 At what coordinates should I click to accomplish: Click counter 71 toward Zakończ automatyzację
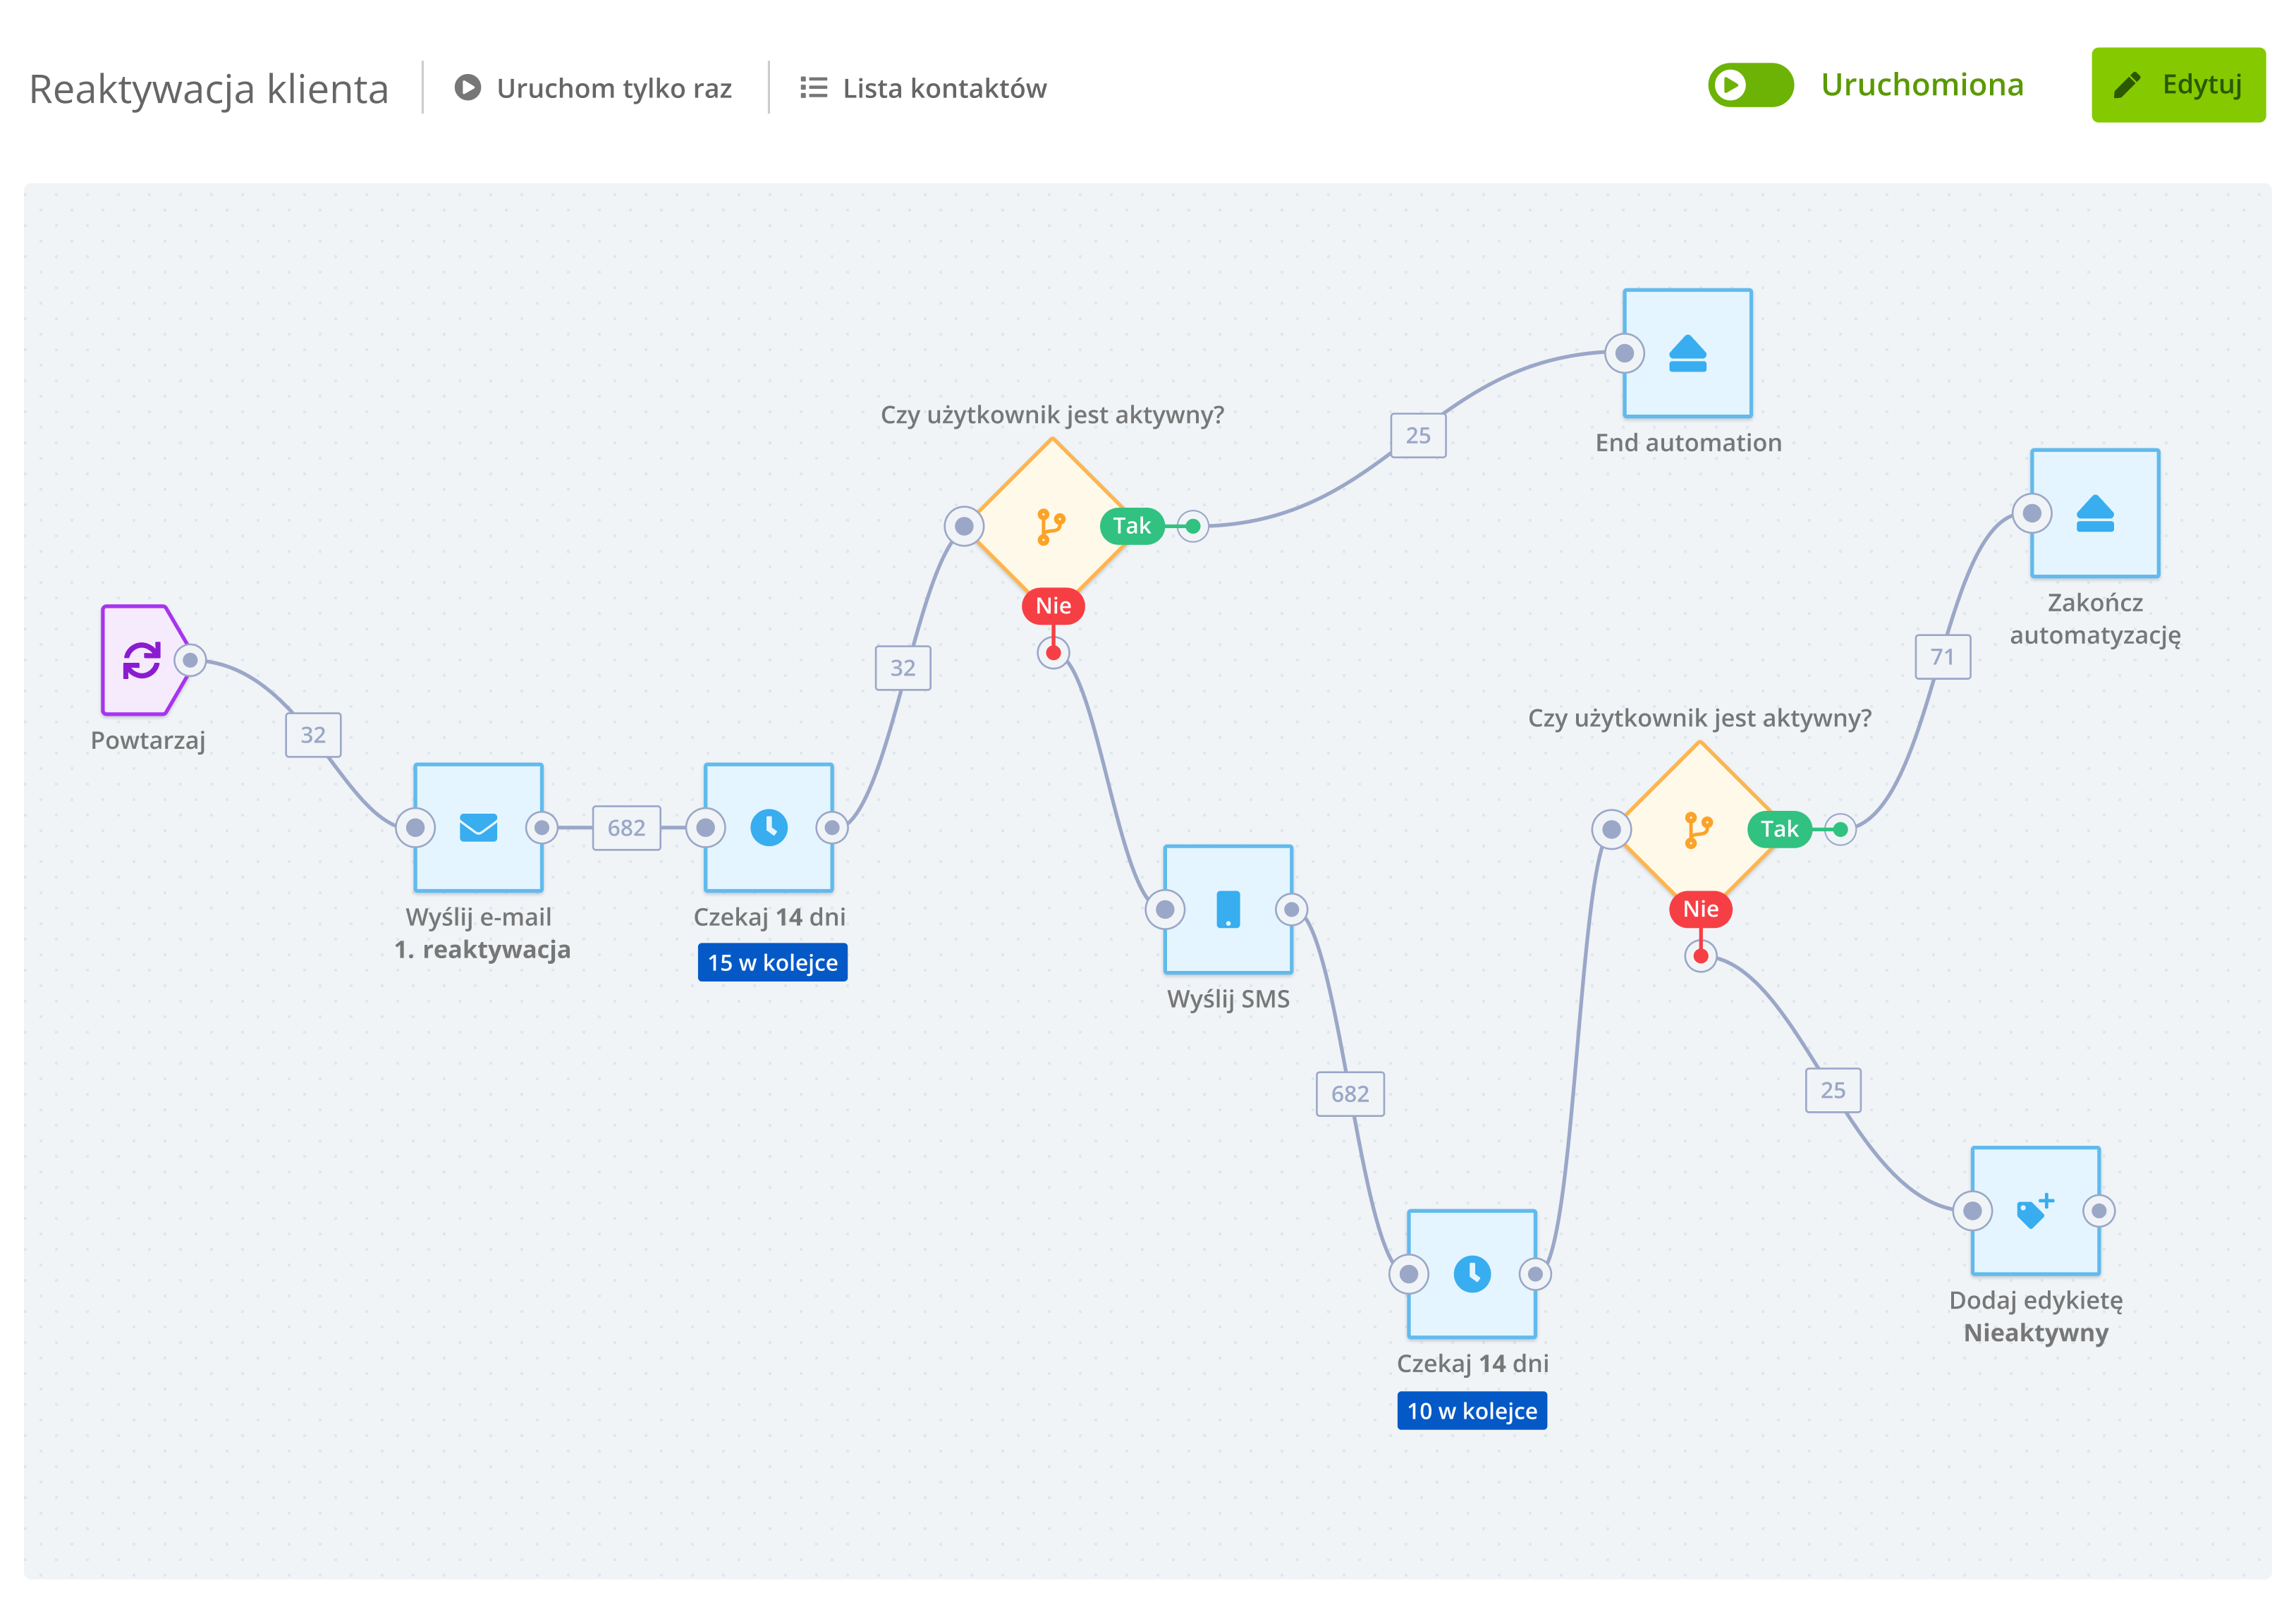1942,657
